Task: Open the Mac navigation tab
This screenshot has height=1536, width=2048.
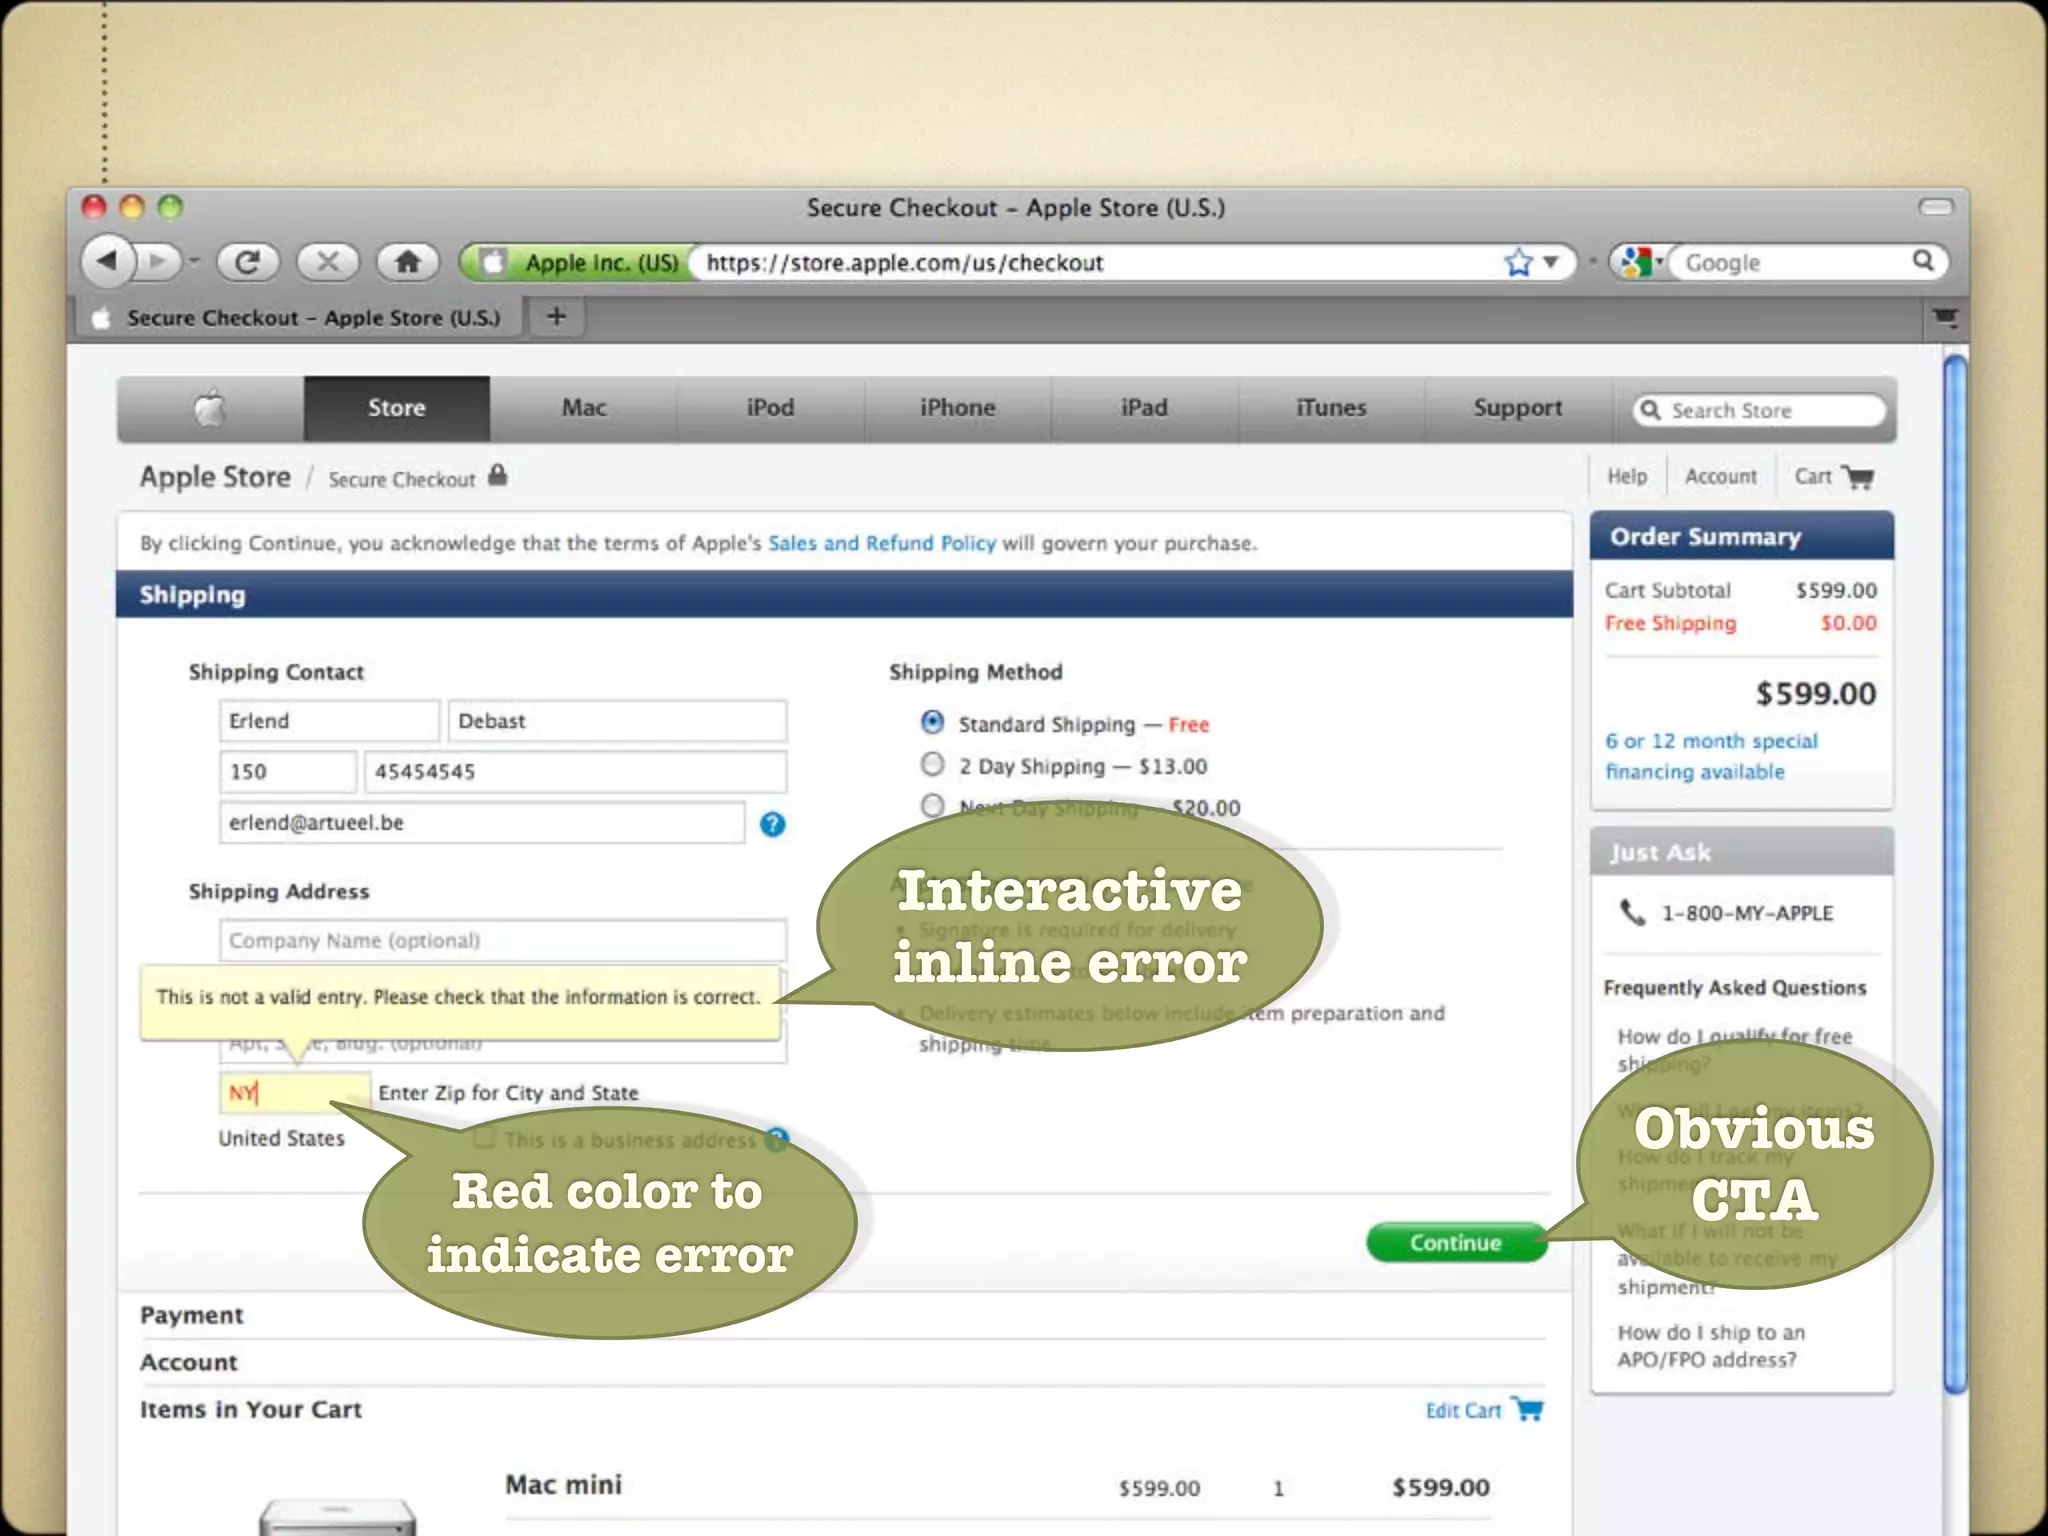Action: point(584,408)
